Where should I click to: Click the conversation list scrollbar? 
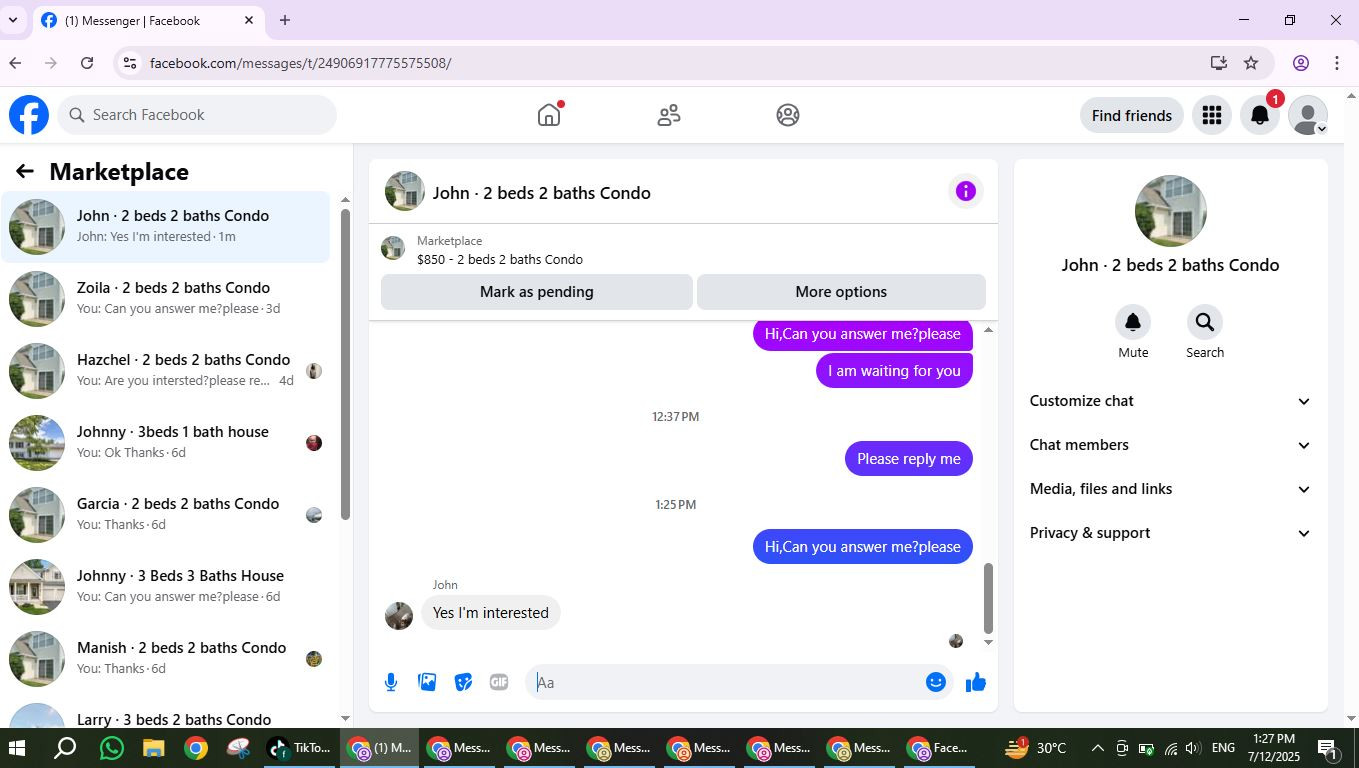click(345, 364)
